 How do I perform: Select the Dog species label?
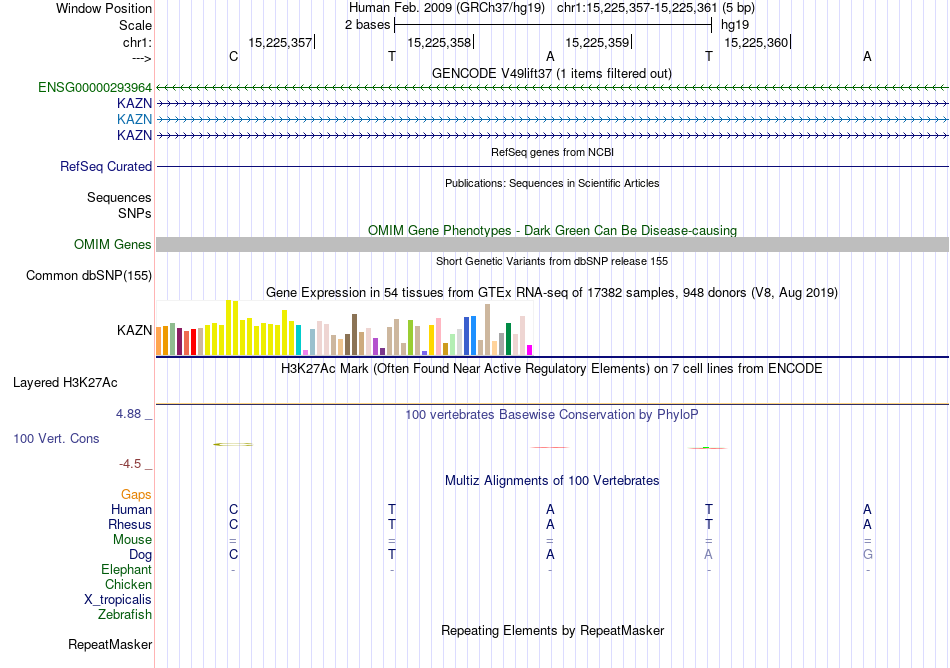pos(141,555)
